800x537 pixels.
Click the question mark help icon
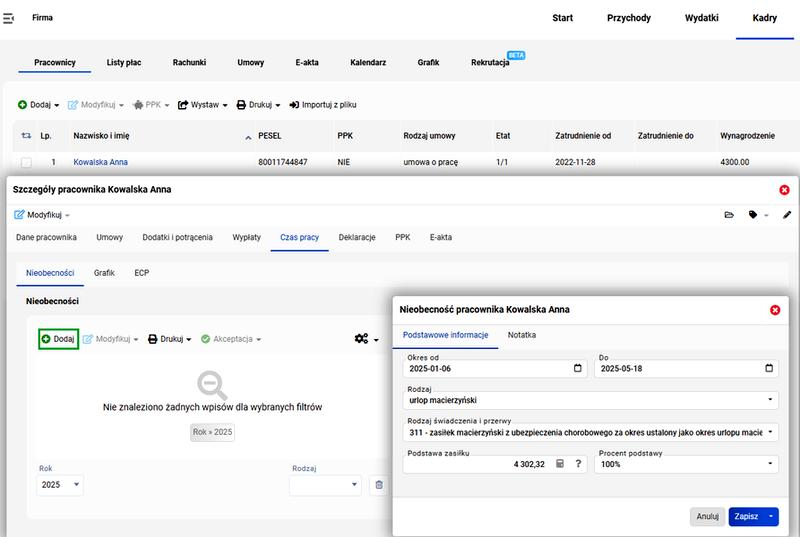tap(578, 464)
